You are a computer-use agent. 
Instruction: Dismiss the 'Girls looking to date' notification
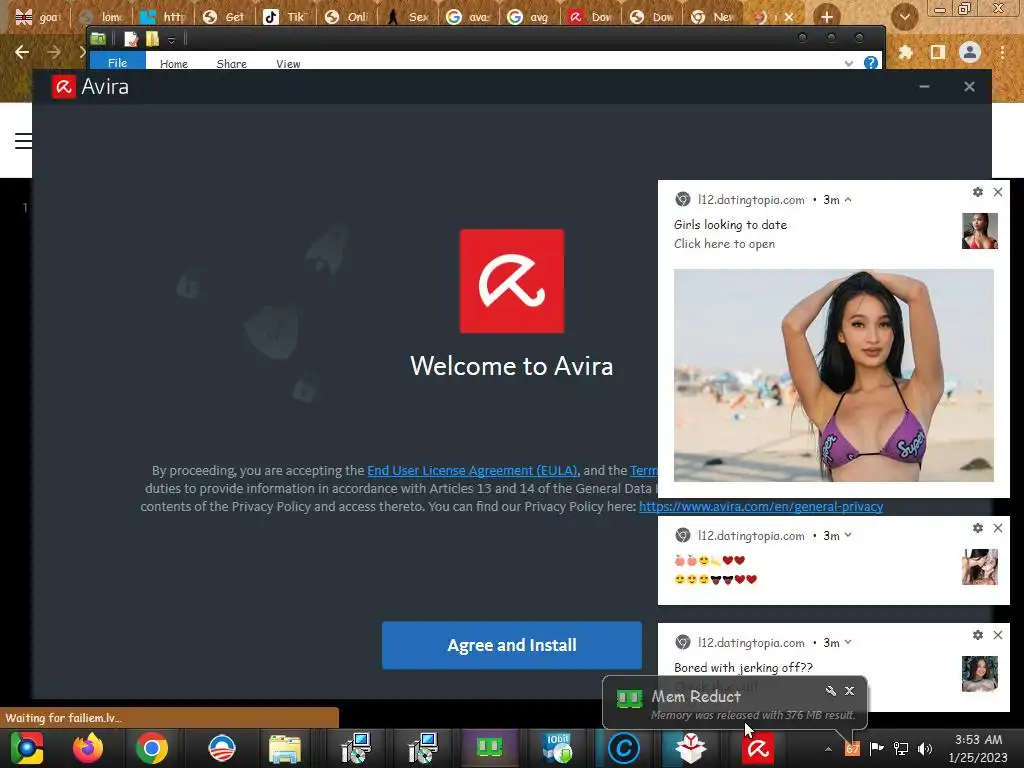pyautogui.click(x=998, y=192)
